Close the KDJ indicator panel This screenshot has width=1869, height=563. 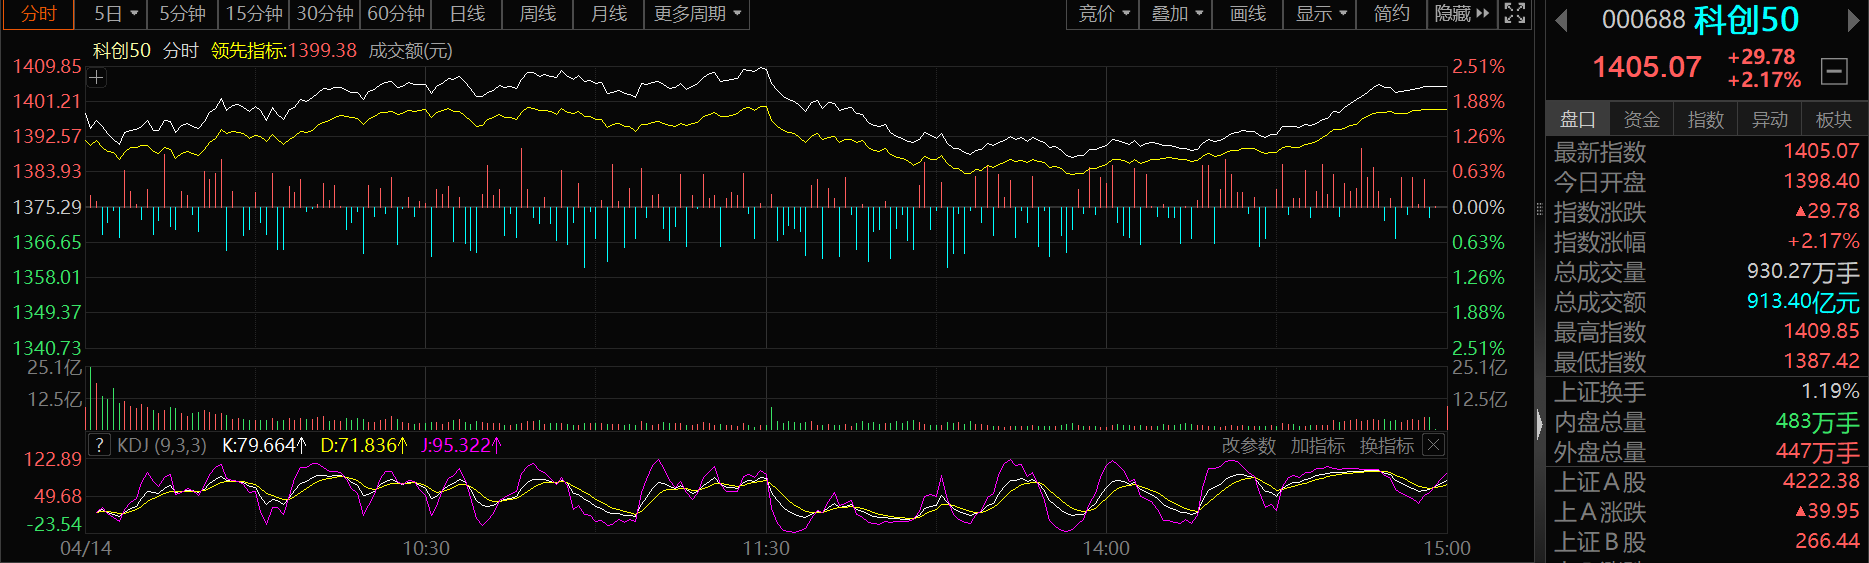tap(1433, 445)
